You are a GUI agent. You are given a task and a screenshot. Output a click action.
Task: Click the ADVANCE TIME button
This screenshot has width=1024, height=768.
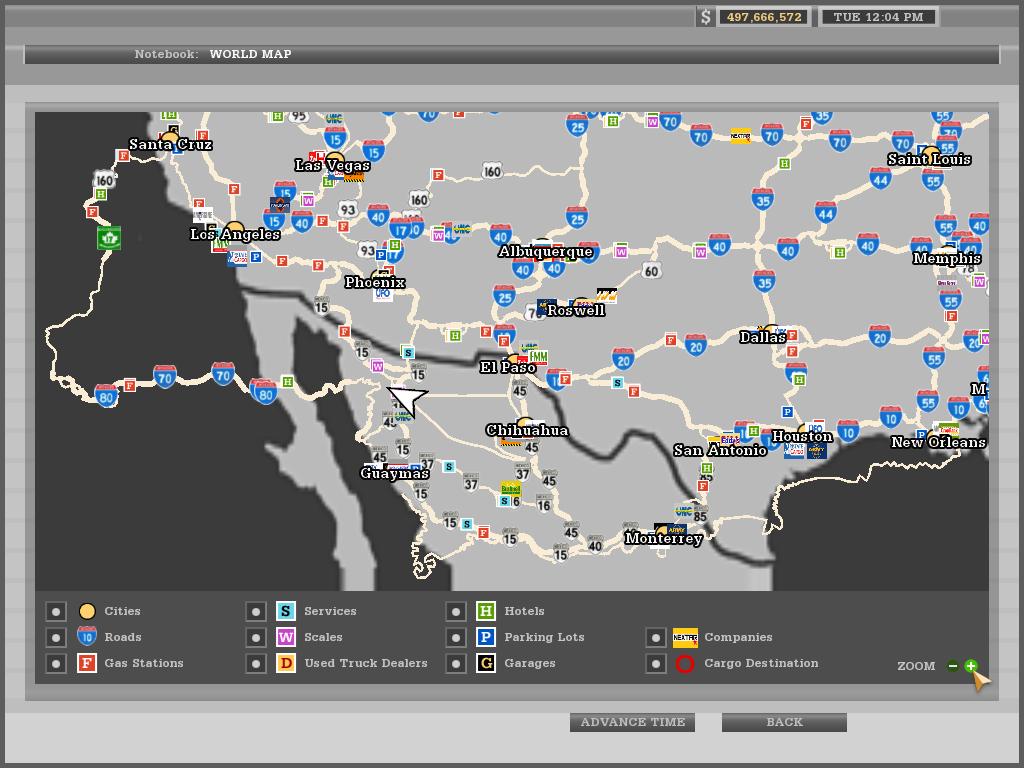tap(632, 722)
